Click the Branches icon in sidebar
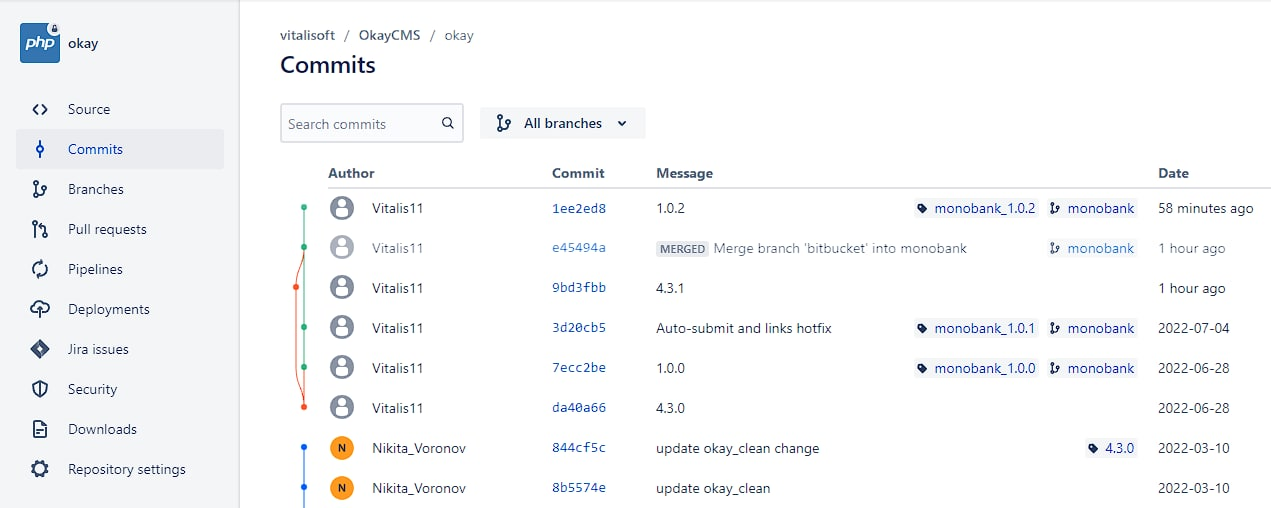This screenshot has width=1271, height=508. coord(40,190)
